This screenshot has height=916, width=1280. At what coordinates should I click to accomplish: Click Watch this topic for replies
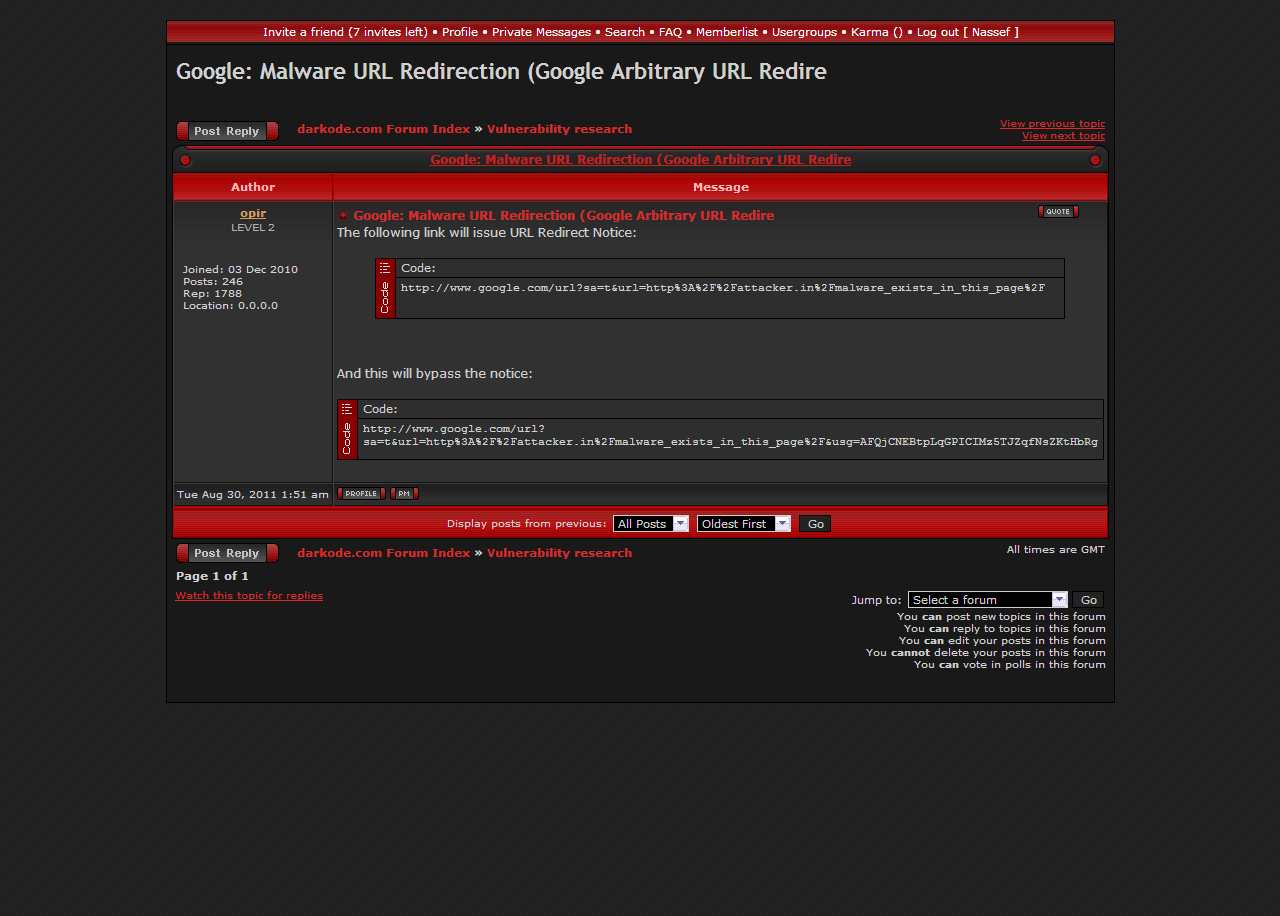click(249, 596)
